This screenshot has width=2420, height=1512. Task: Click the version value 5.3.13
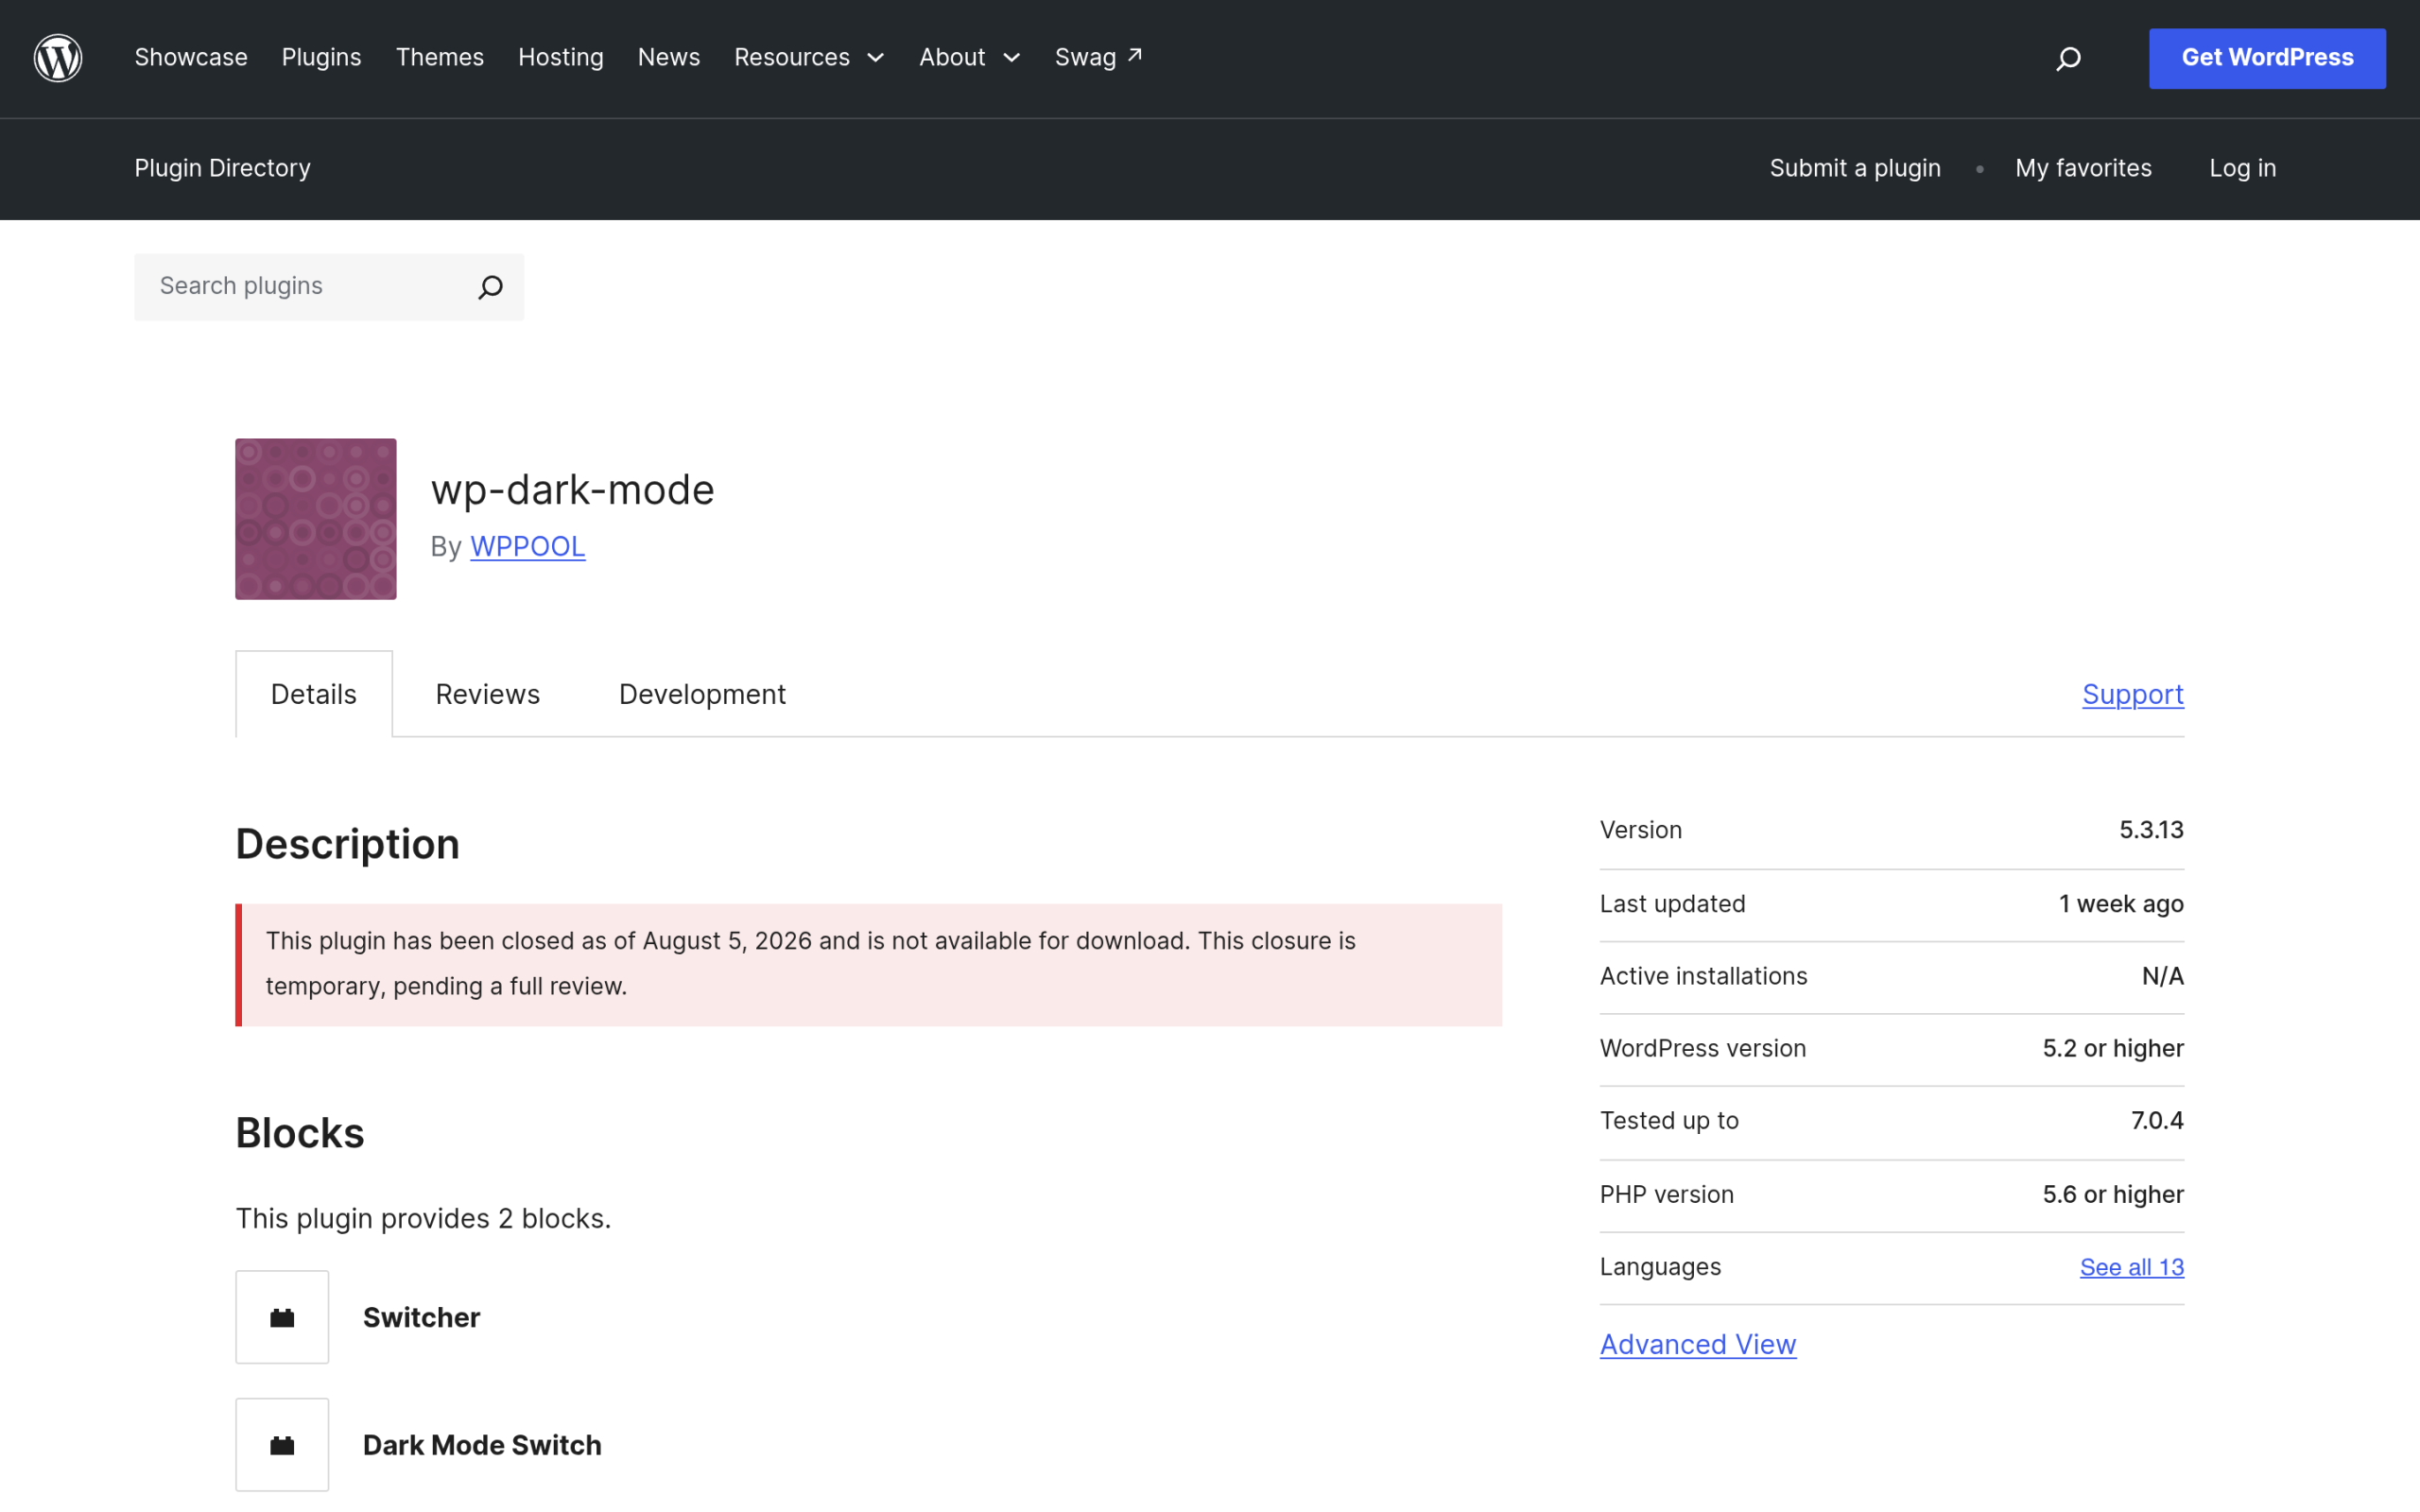pos(2151,830)
